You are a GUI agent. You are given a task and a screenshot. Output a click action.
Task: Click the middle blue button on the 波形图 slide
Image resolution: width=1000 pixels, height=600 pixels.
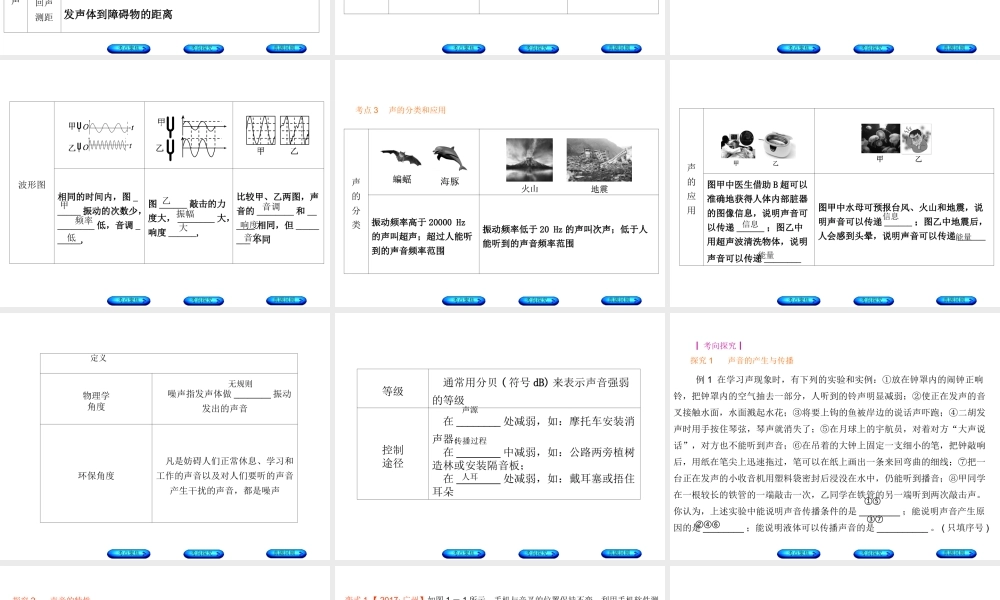204,301
